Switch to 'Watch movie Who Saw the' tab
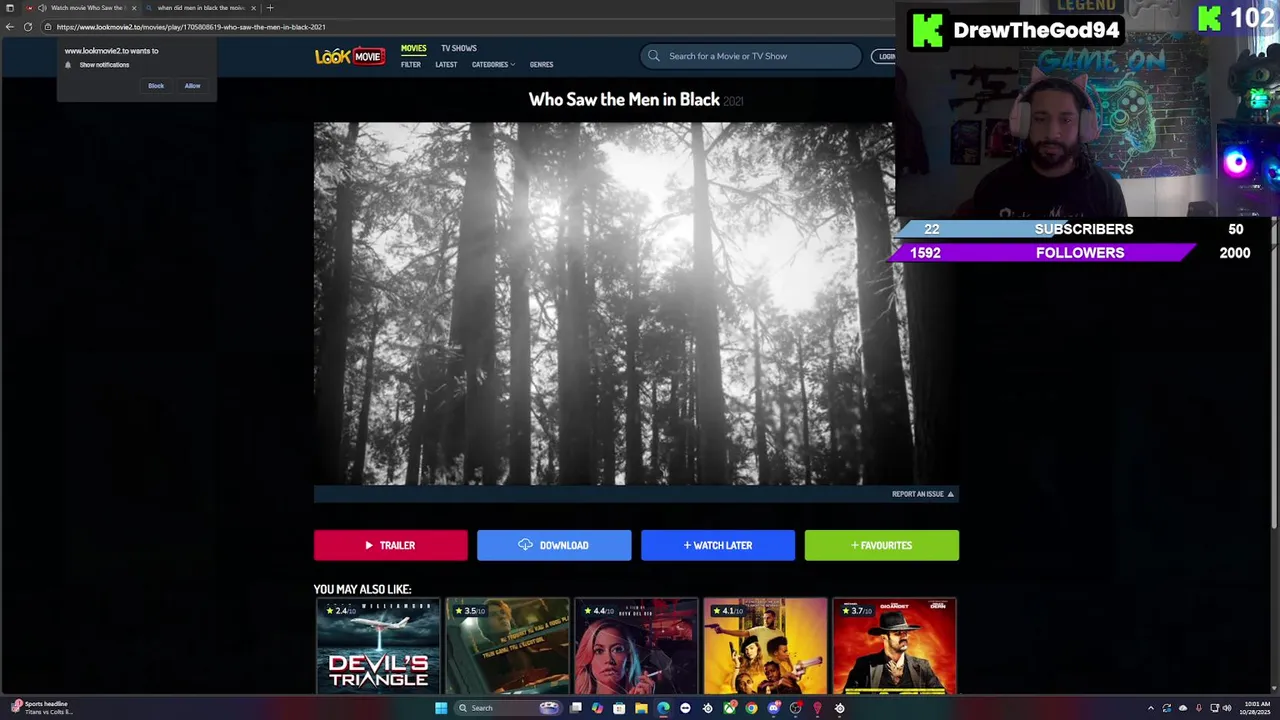This screenshot has height=720, width=1280. pos(82,8)
